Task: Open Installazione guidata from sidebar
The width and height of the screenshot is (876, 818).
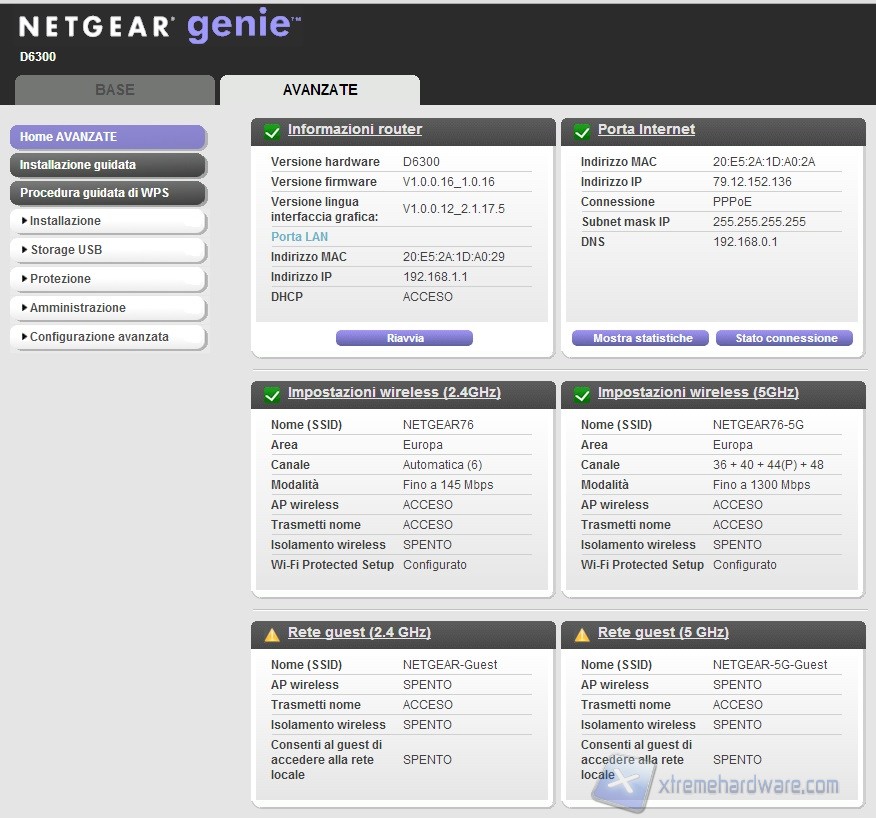Action: point(107,165)
